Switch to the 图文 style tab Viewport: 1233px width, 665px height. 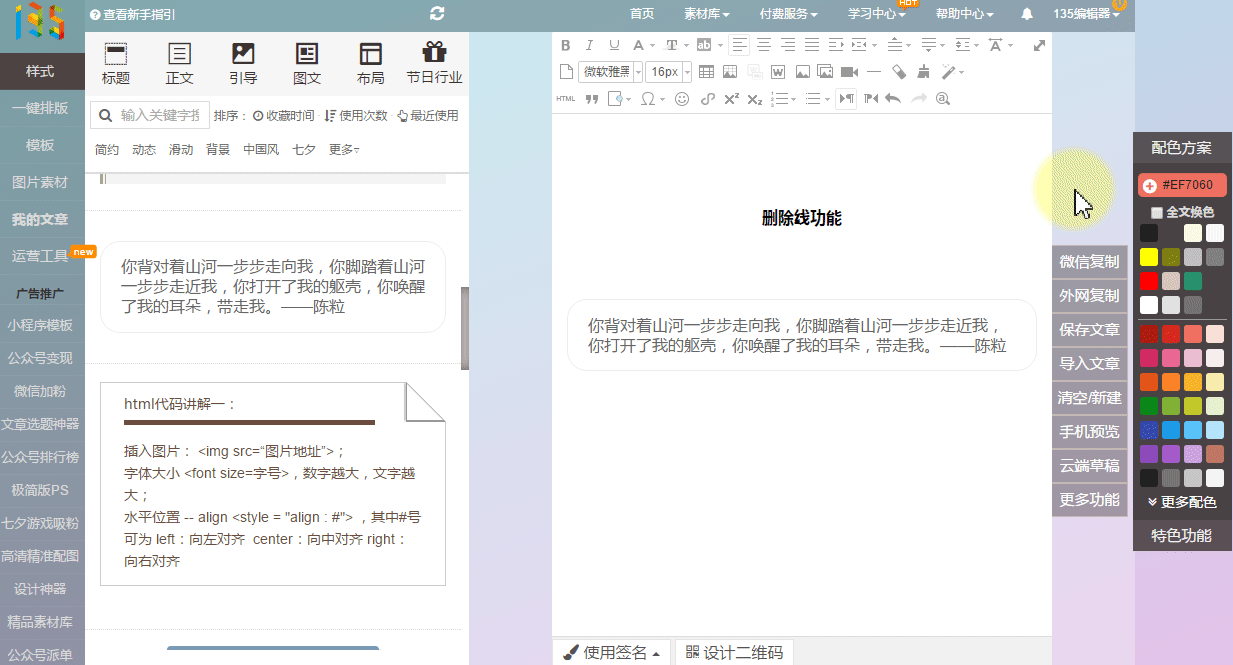coord(307,63)
